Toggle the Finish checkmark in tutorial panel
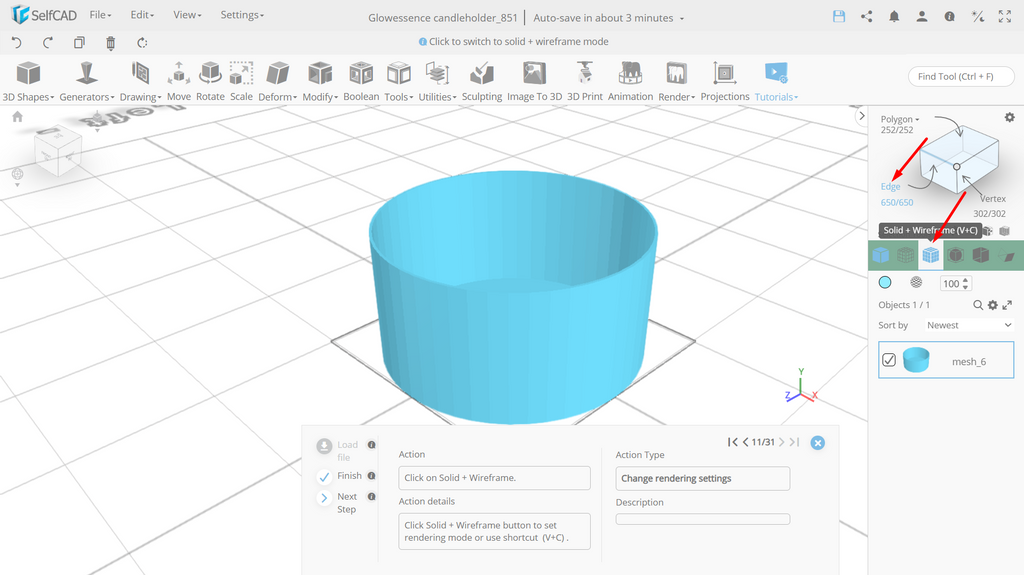 pyautogui.click(x=324, y=477)
